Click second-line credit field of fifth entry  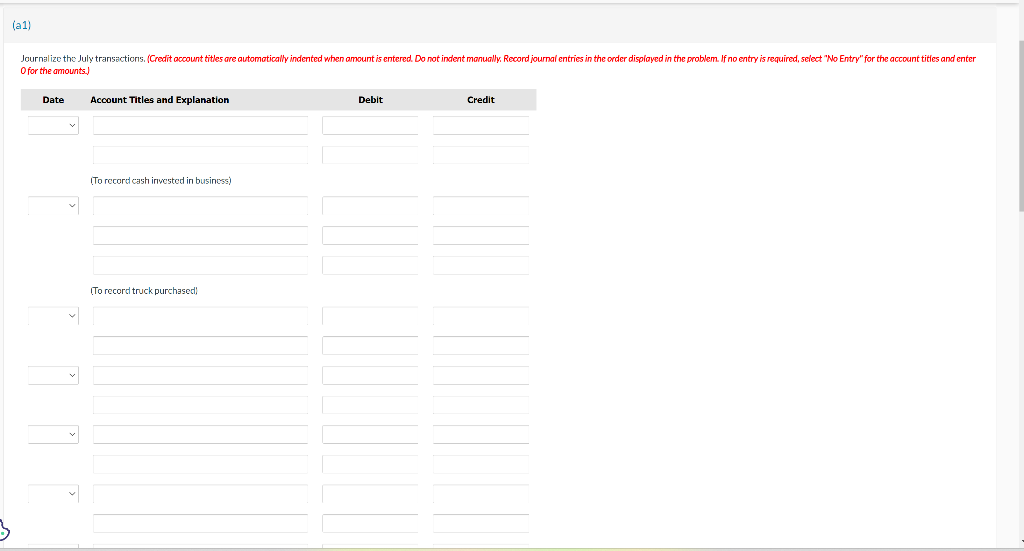click(x=481, y=464)
